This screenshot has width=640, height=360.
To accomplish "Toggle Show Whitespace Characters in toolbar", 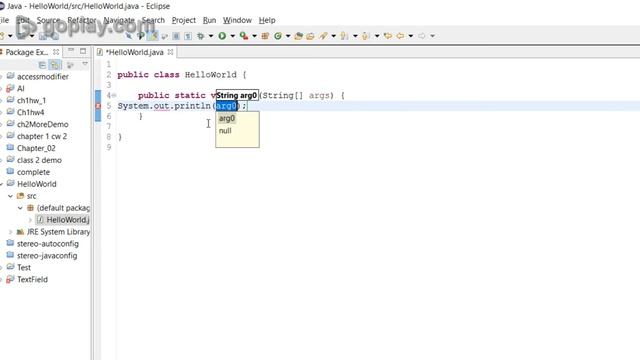I will click(x=188, y=36).
